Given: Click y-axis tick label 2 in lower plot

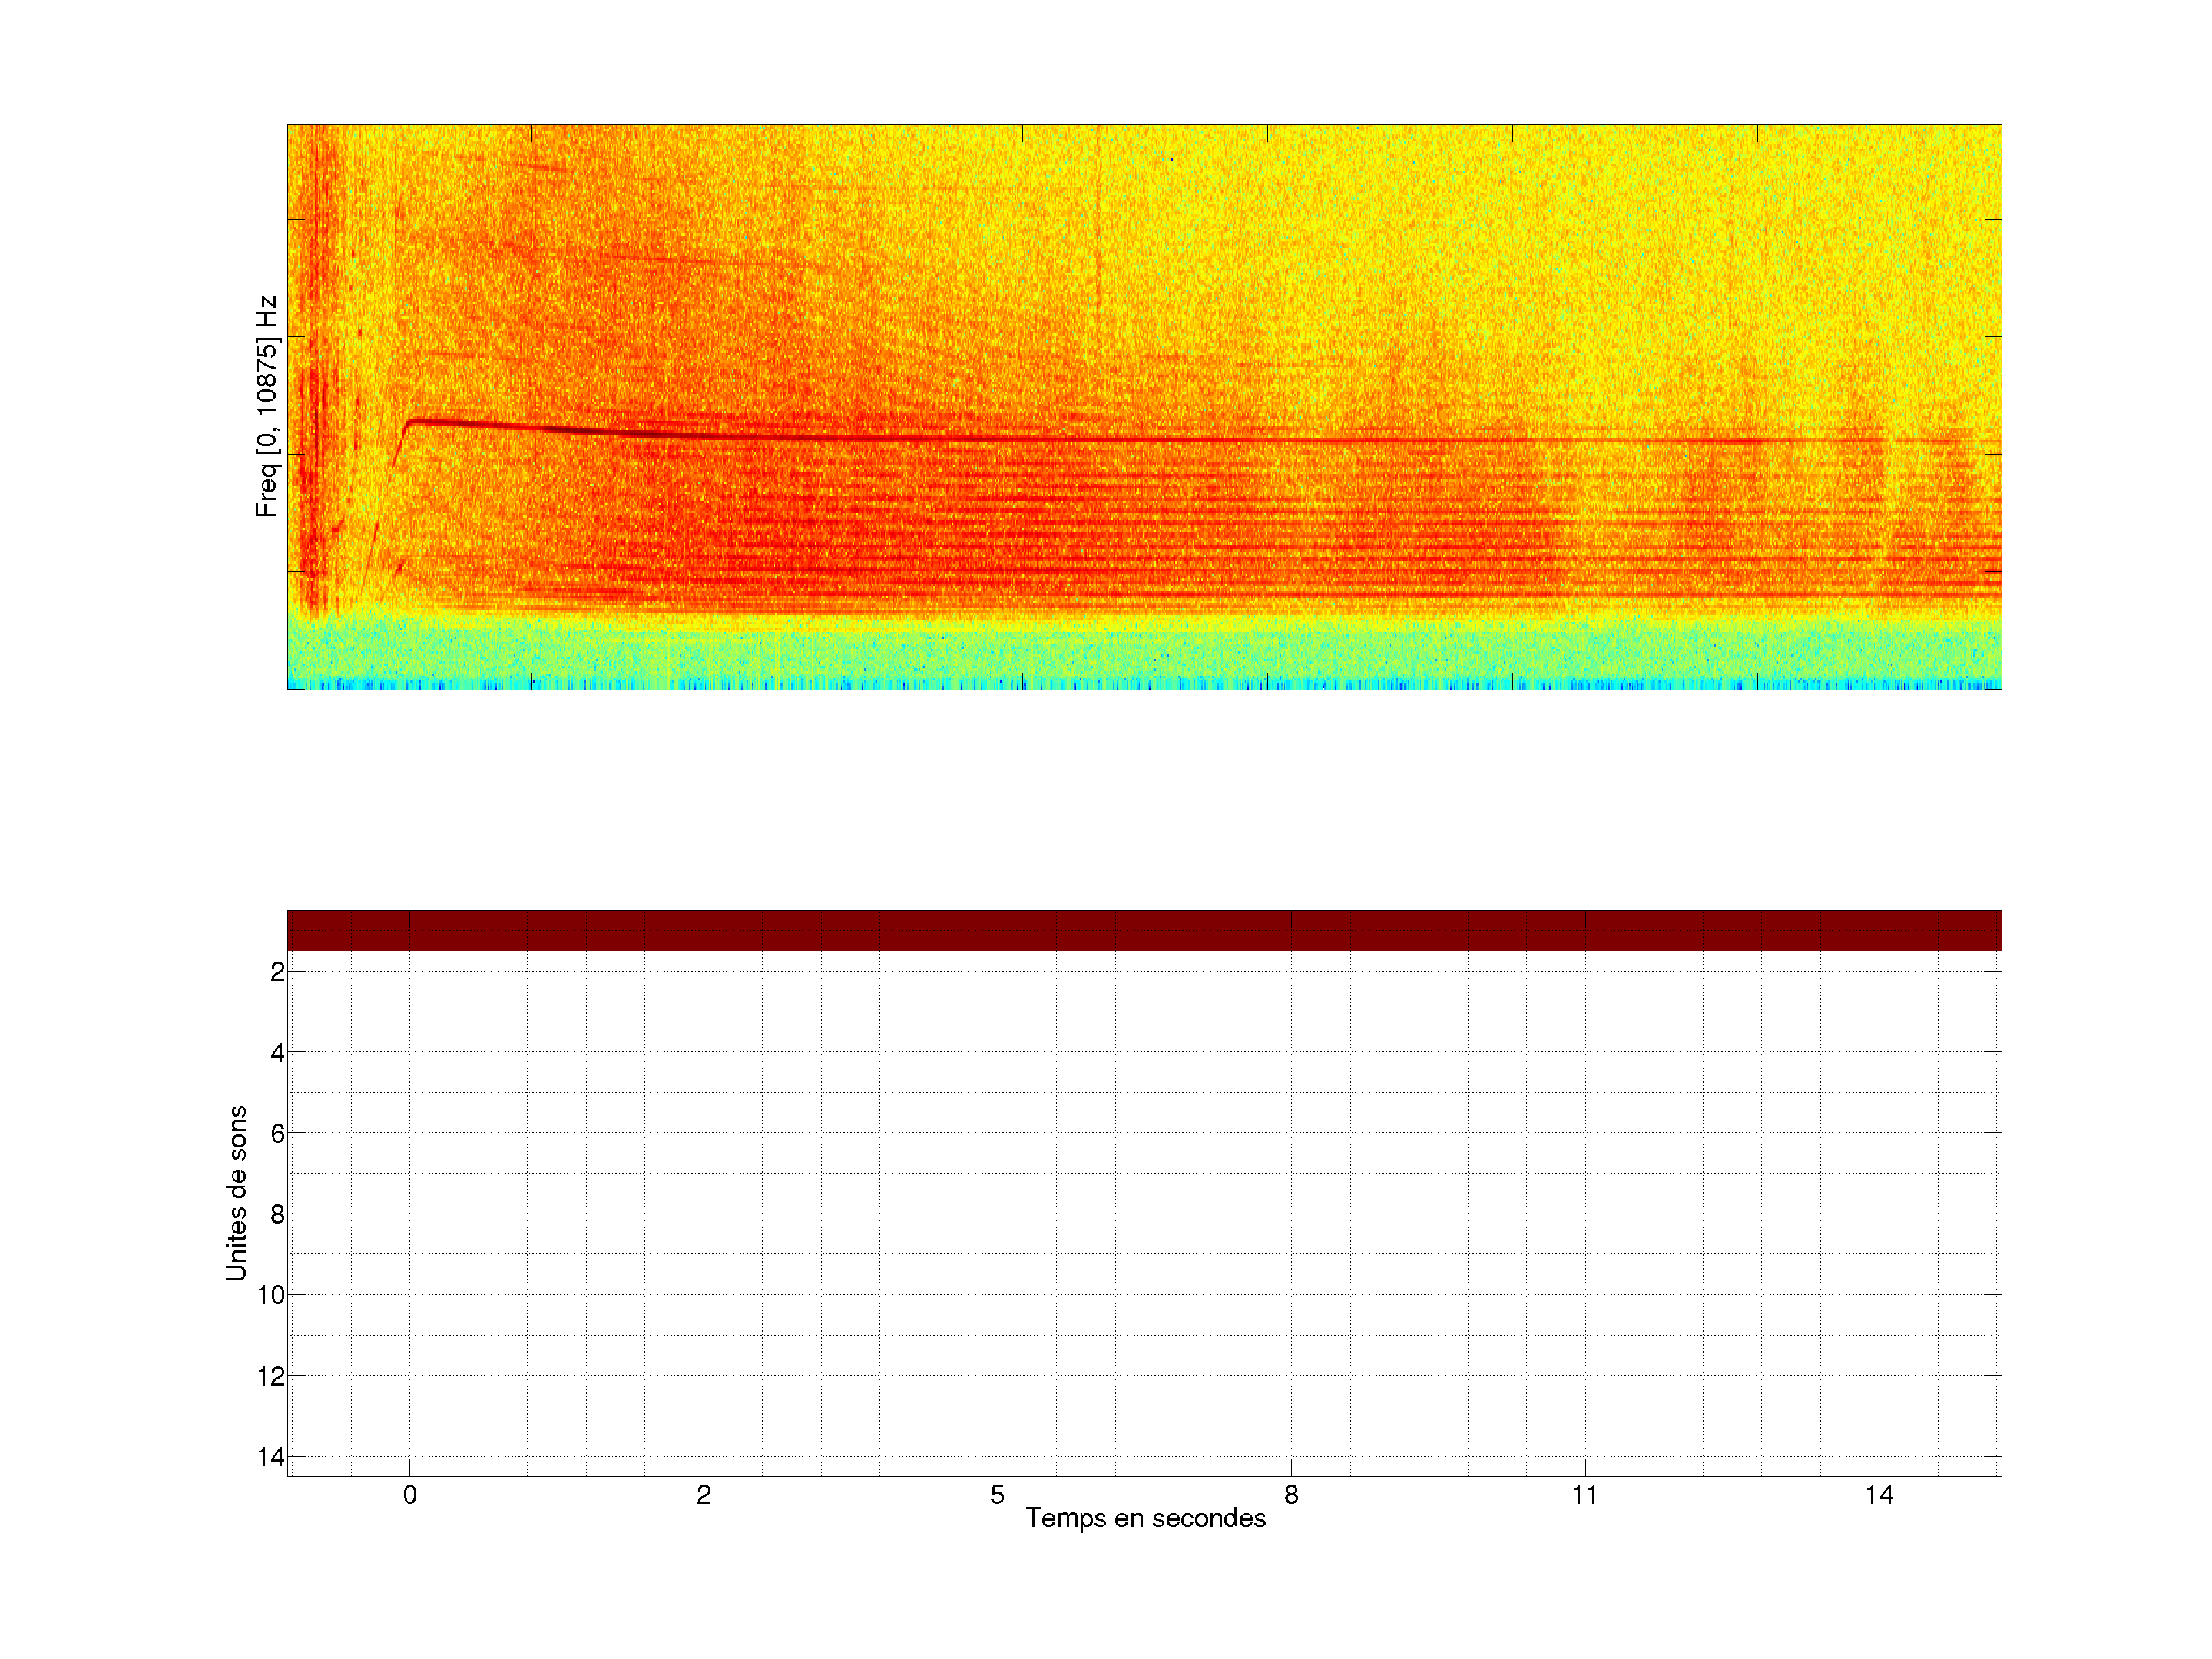Looking at the screenshot, I should pos(277,972).
